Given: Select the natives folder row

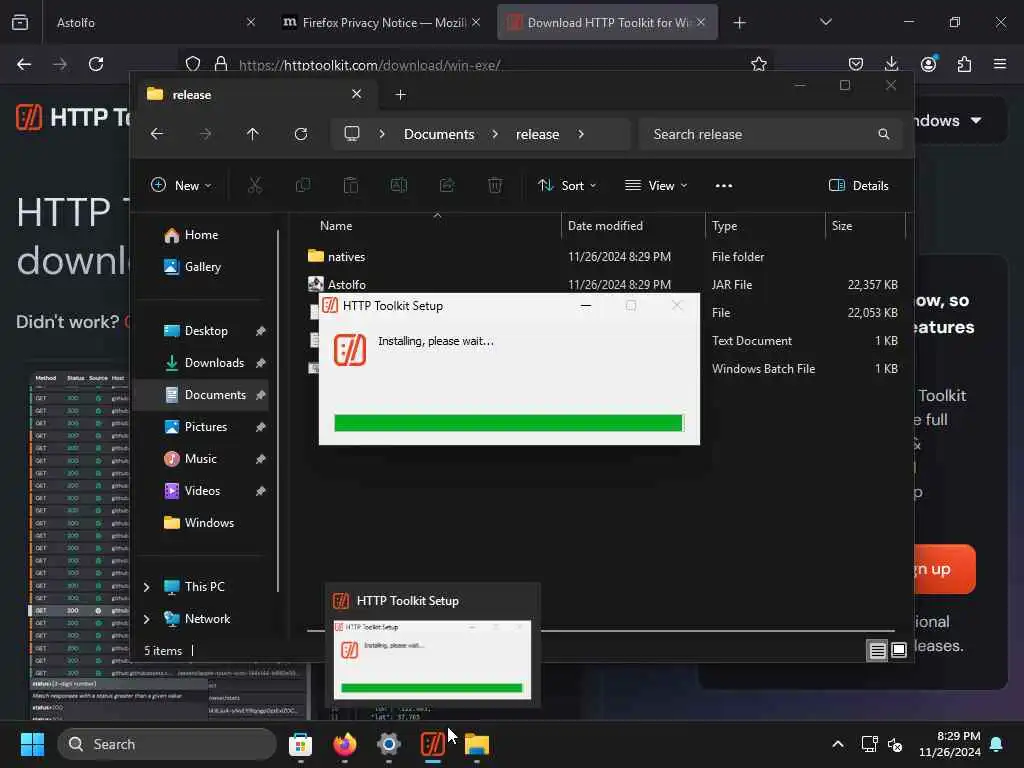Looking at the screenshot, I should [604, 257].
